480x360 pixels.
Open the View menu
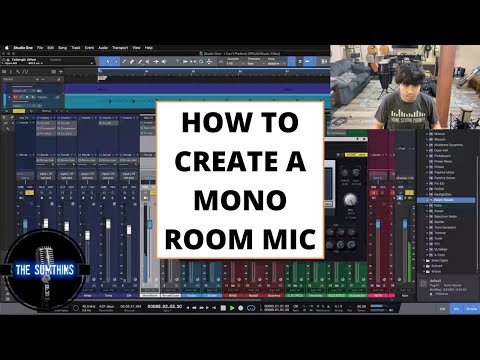click(x=136, y=48)
